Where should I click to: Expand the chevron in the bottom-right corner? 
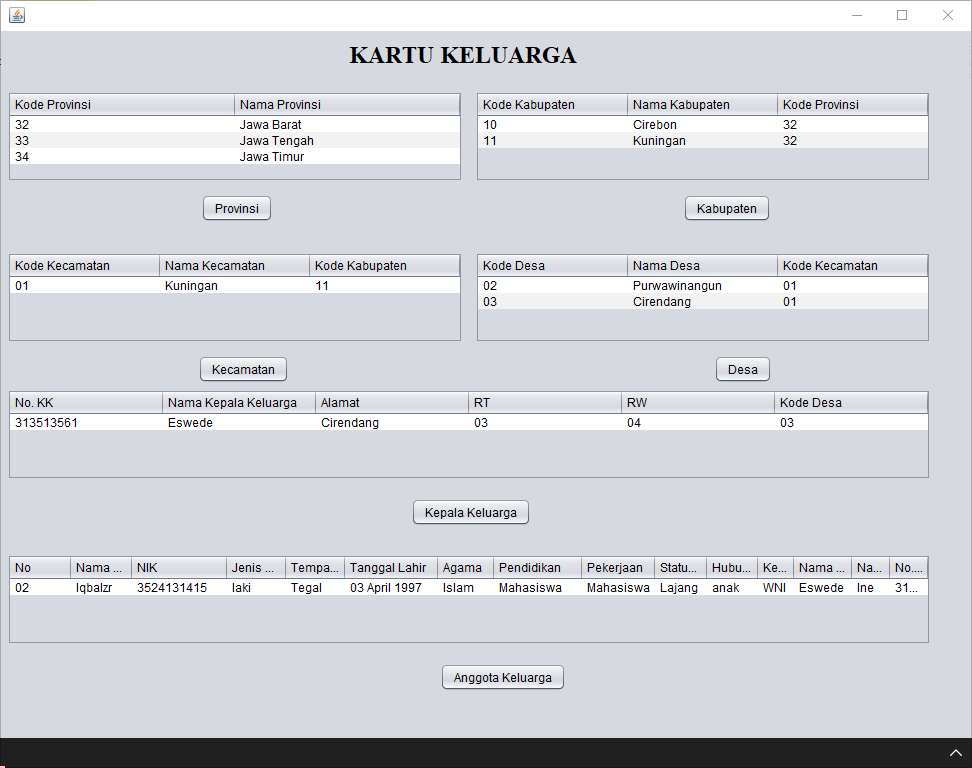click(956, 752)
